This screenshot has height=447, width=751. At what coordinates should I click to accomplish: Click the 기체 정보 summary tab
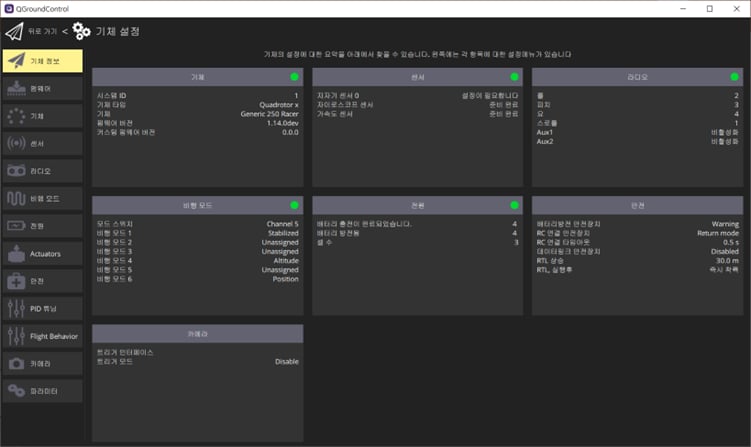pos(41,60)
